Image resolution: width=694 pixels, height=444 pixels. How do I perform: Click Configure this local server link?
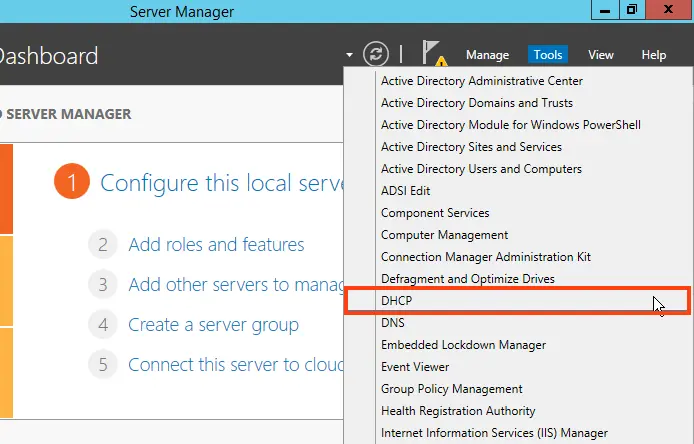coord(222,184)
